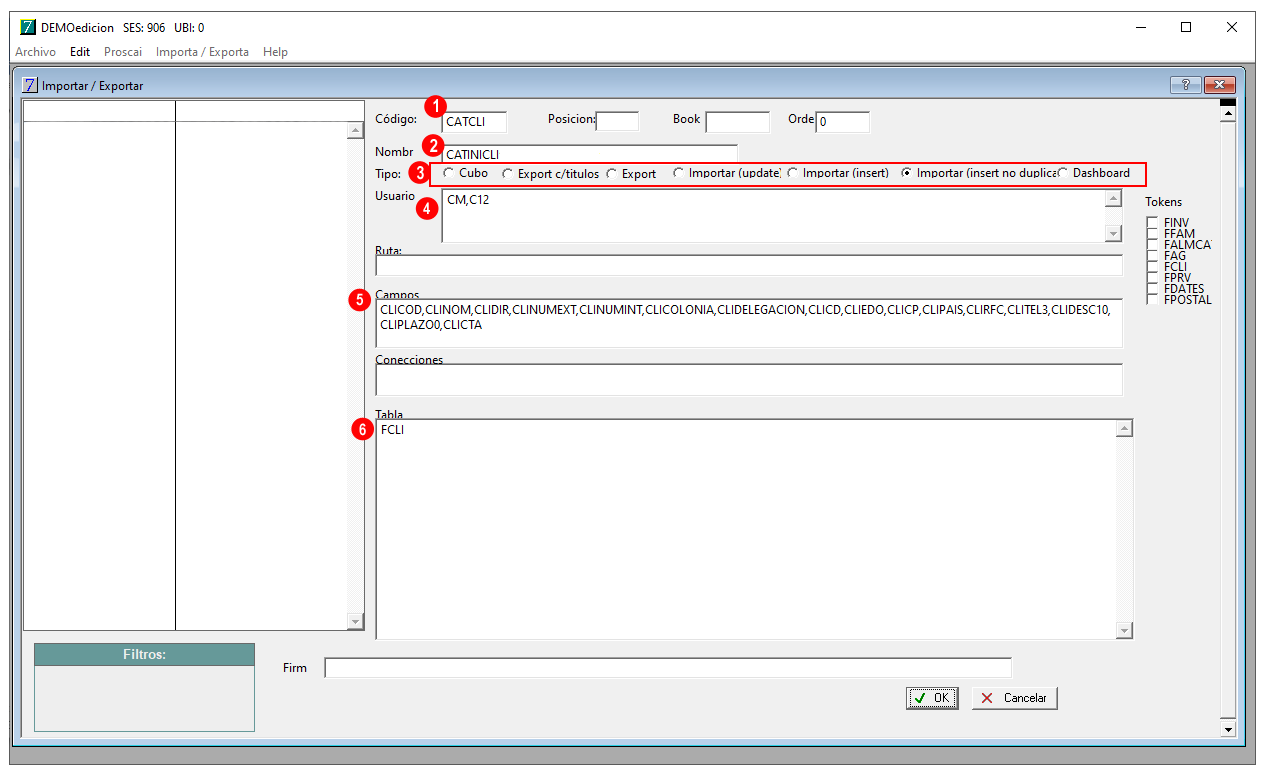Maximize the DEMOedicion main window
1262x771 pixels.
click(1186, 28)
